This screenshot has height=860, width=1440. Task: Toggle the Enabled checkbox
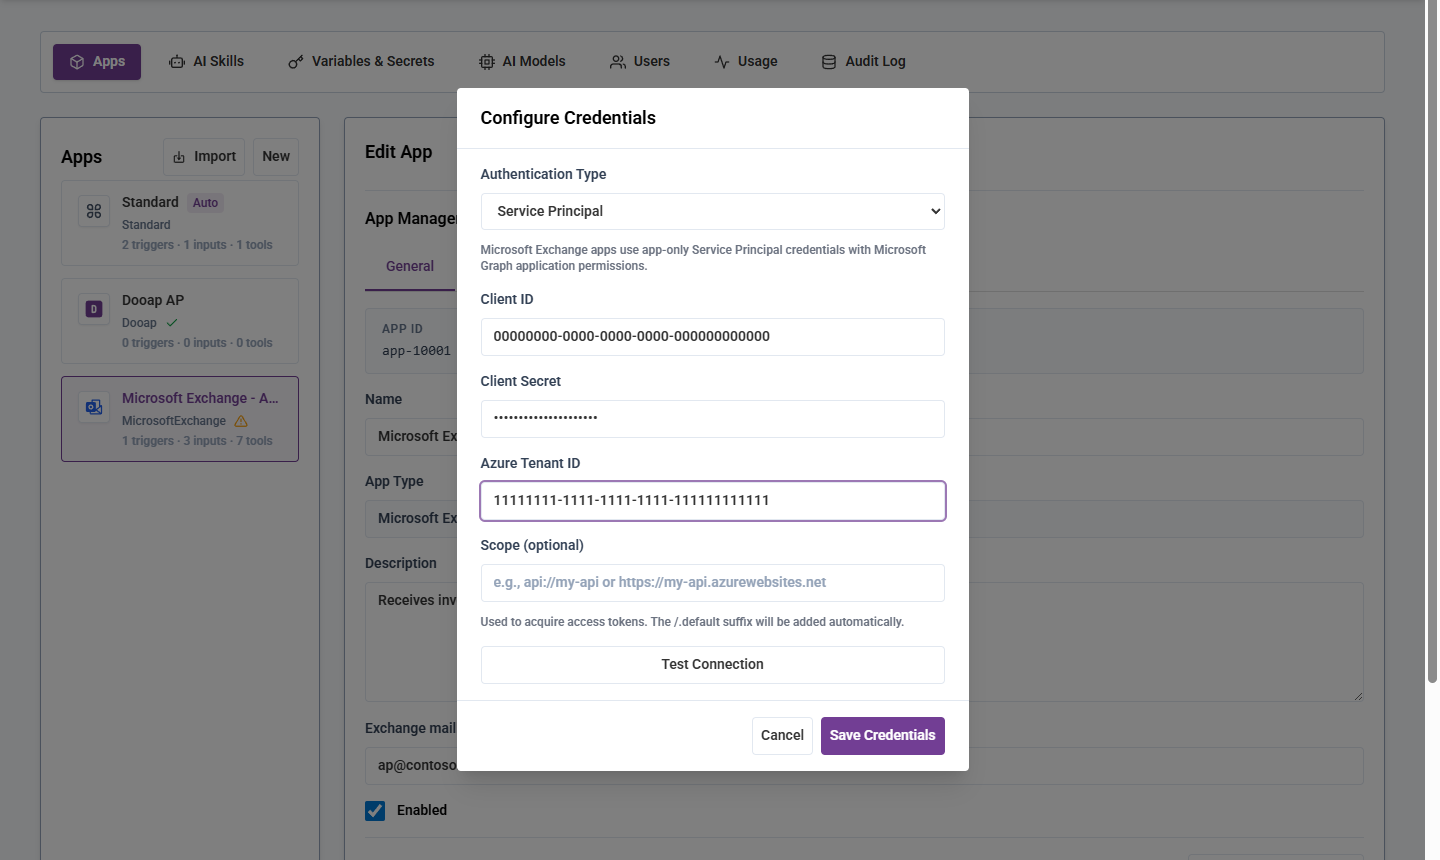coord(375,811)
